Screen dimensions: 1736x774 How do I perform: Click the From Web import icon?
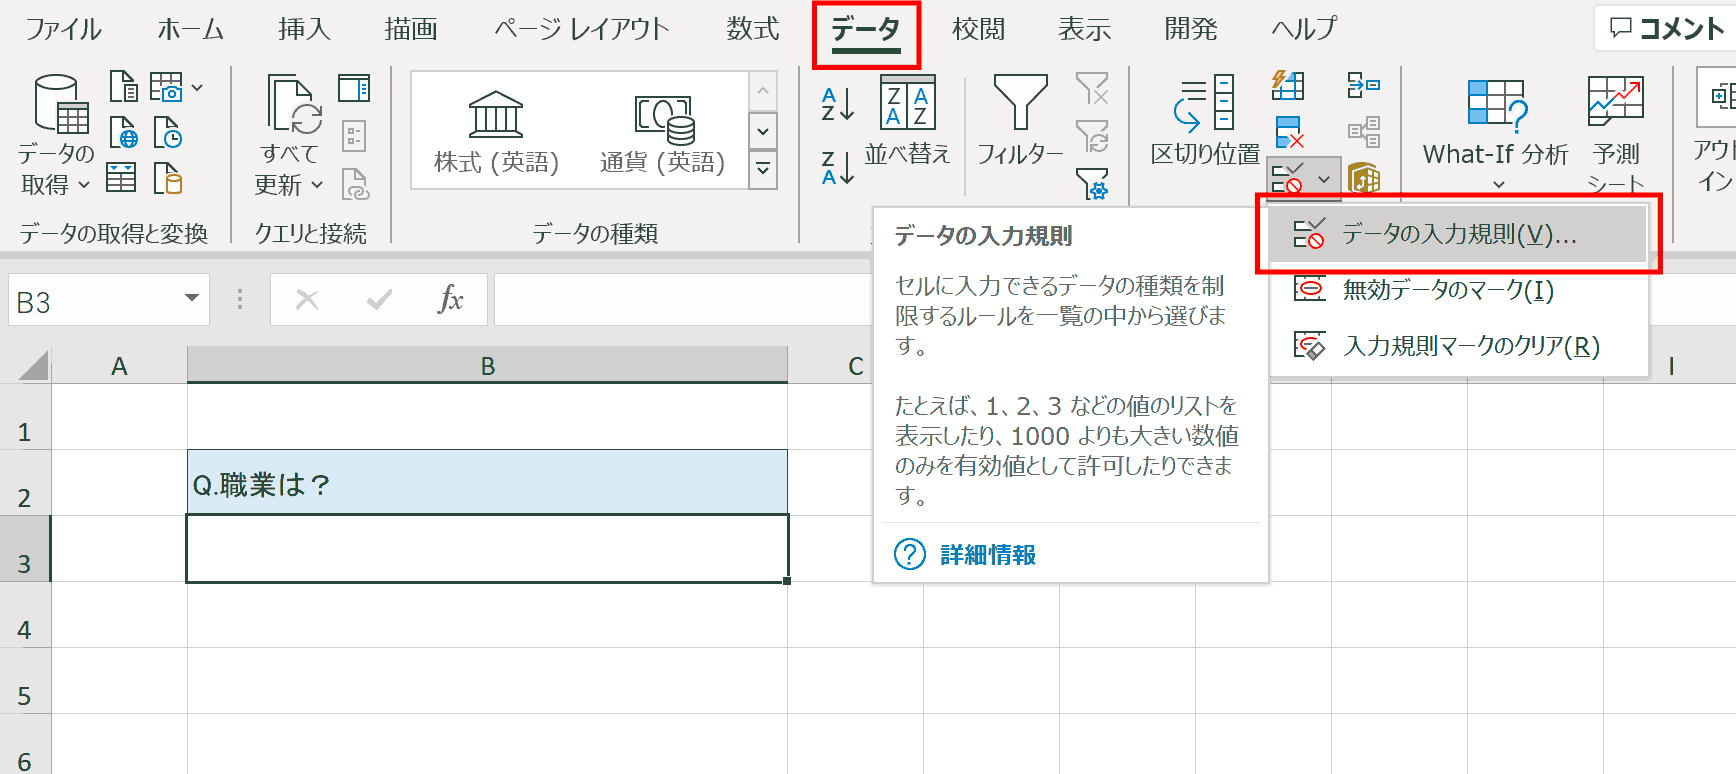123,133
